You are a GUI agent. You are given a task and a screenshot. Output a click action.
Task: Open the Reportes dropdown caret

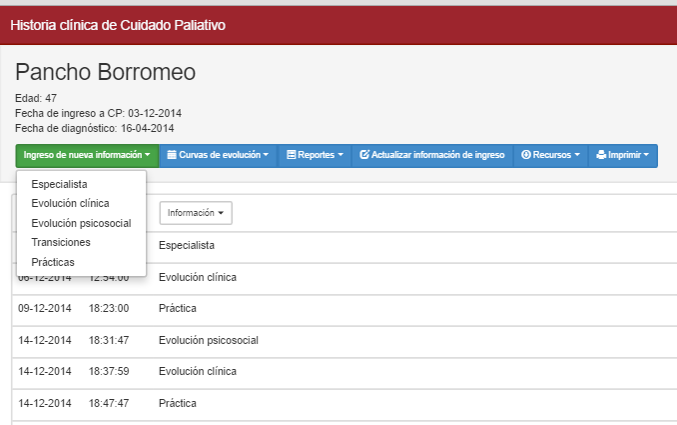(x=340, y=156)
